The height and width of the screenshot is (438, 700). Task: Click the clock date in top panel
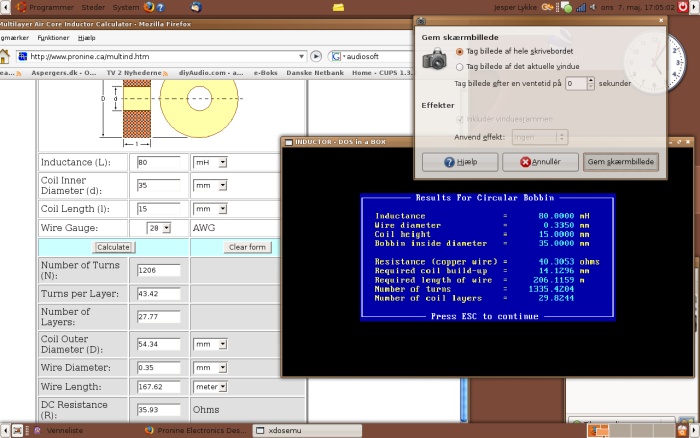point(638,7)
